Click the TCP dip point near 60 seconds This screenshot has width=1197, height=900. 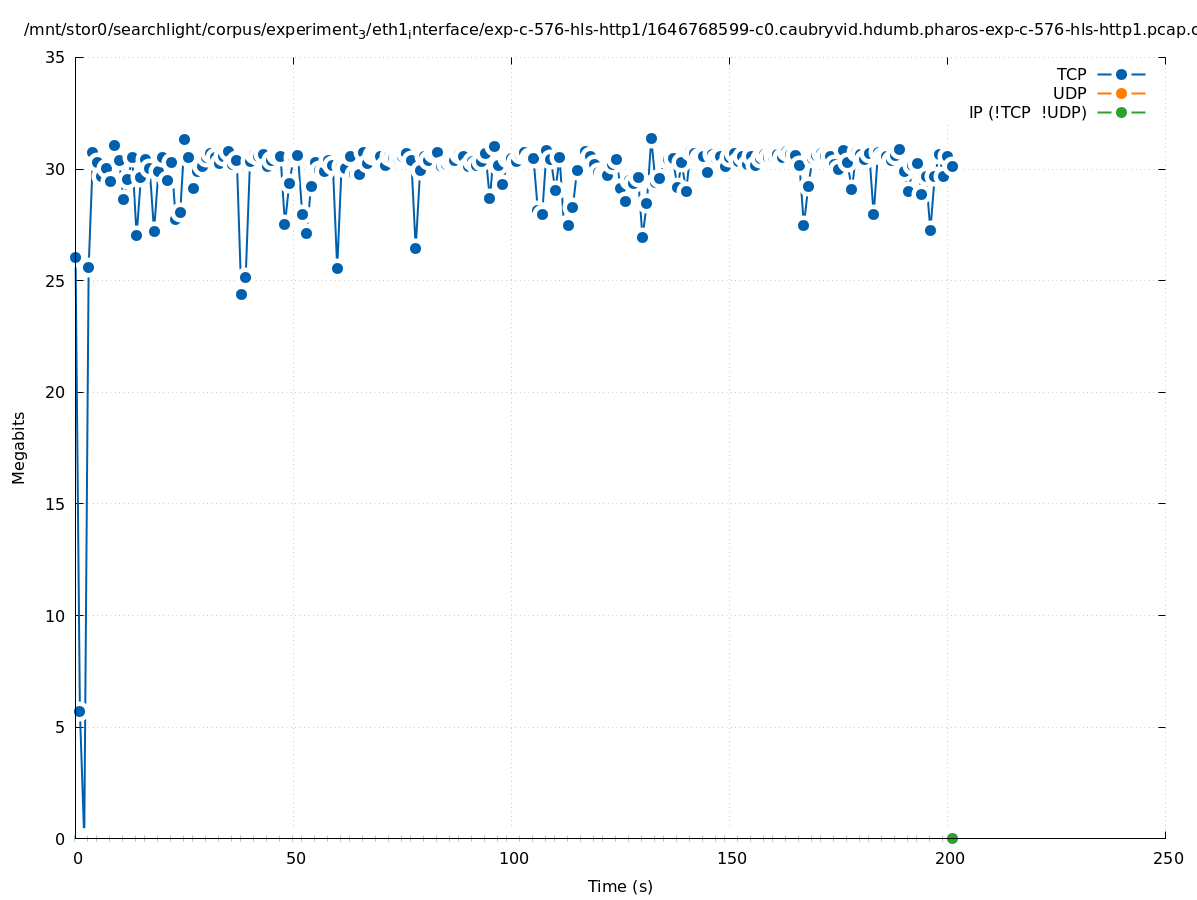337,268
